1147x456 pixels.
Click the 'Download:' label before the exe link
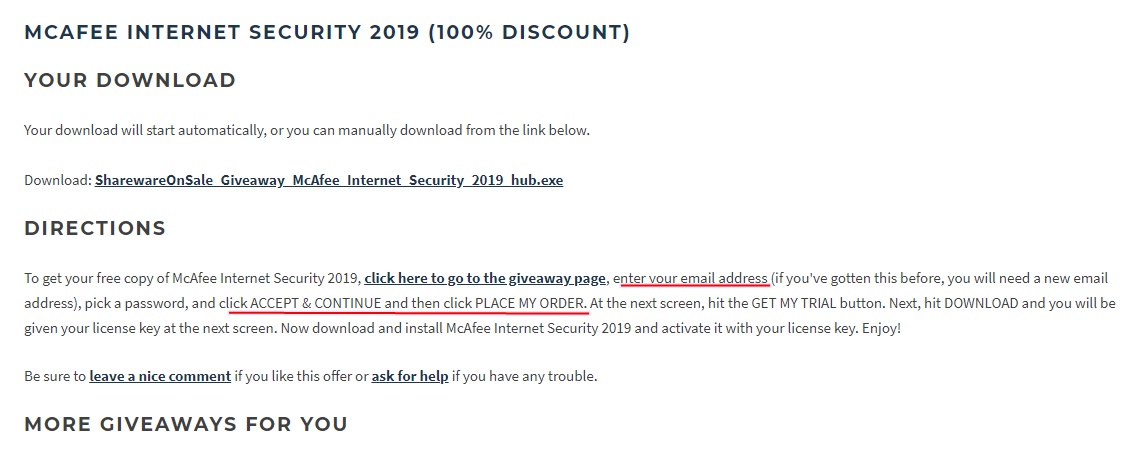(x=58, y=180)
